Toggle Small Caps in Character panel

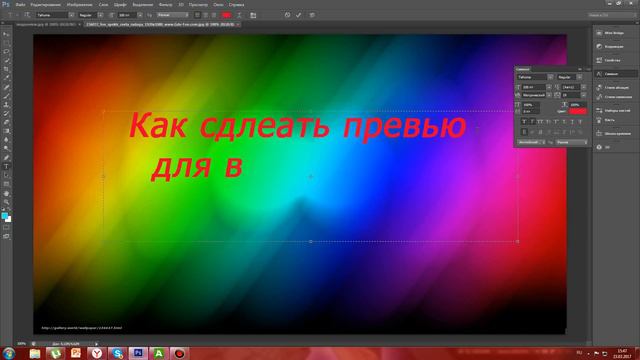click(x=548, y=122)
